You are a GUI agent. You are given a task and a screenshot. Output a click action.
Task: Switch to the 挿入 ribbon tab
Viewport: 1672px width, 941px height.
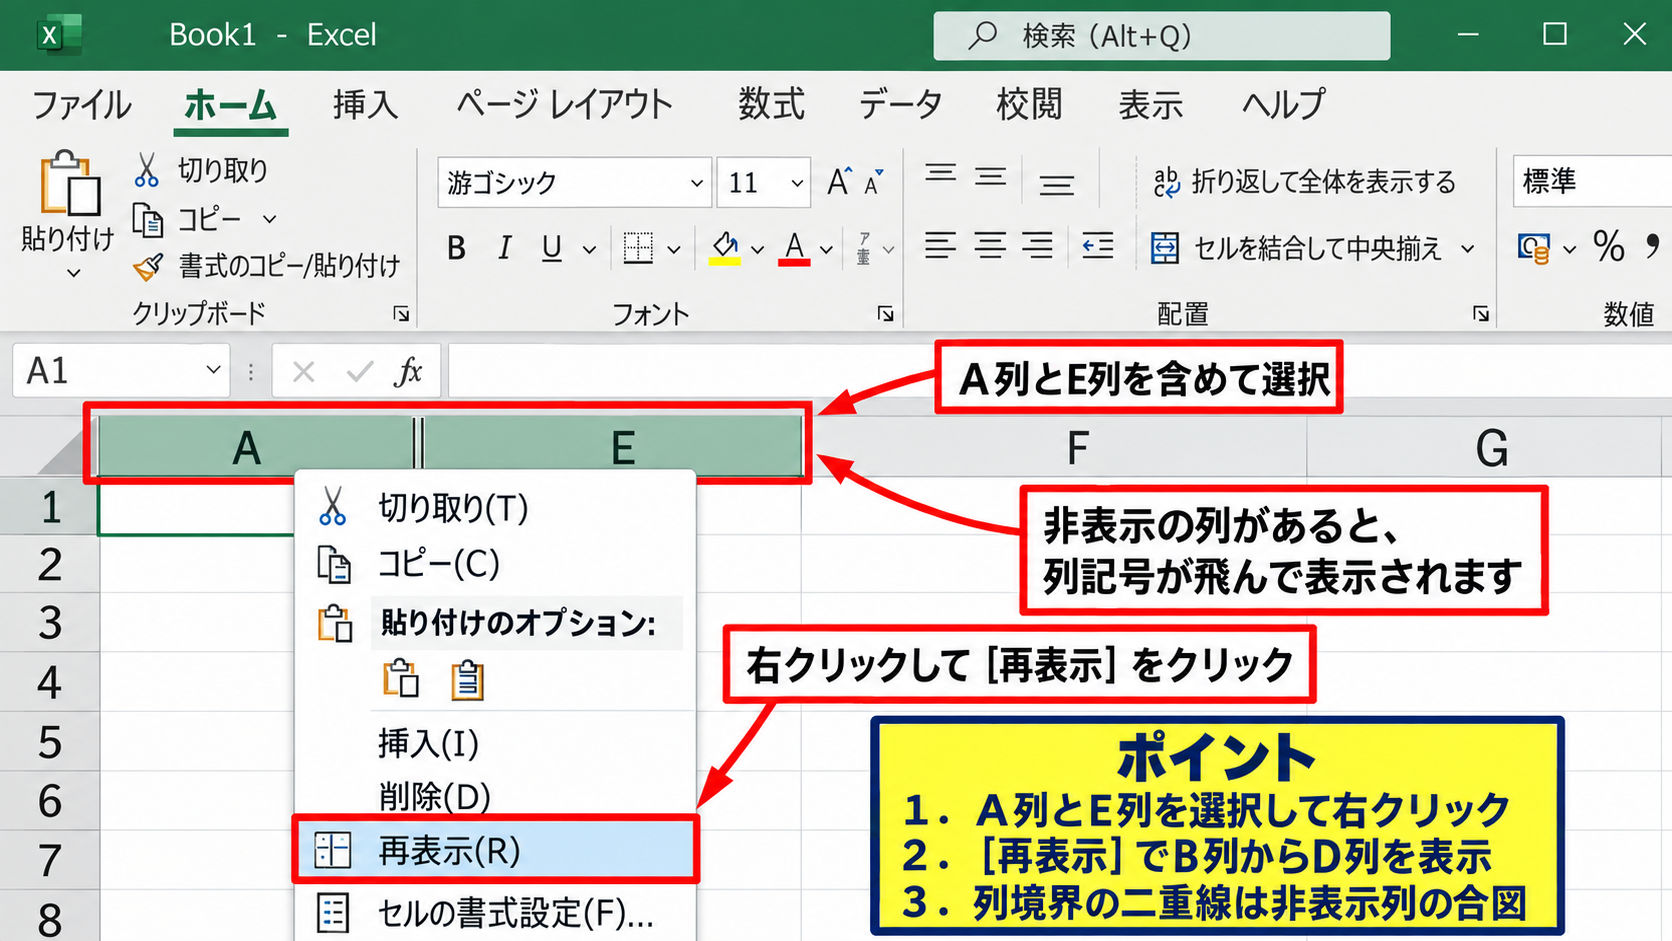click(x=365, y=104)
